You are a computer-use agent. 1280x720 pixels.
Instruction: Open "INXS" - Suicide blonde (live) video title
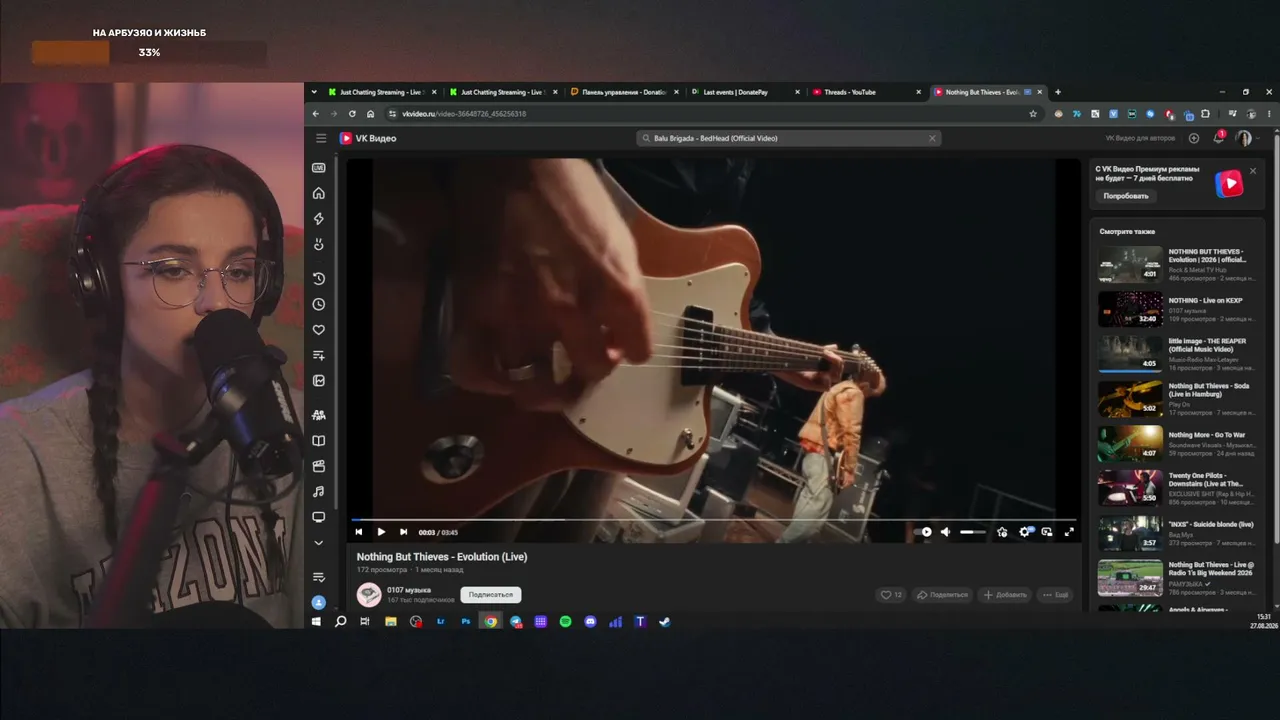point(1211,524)
